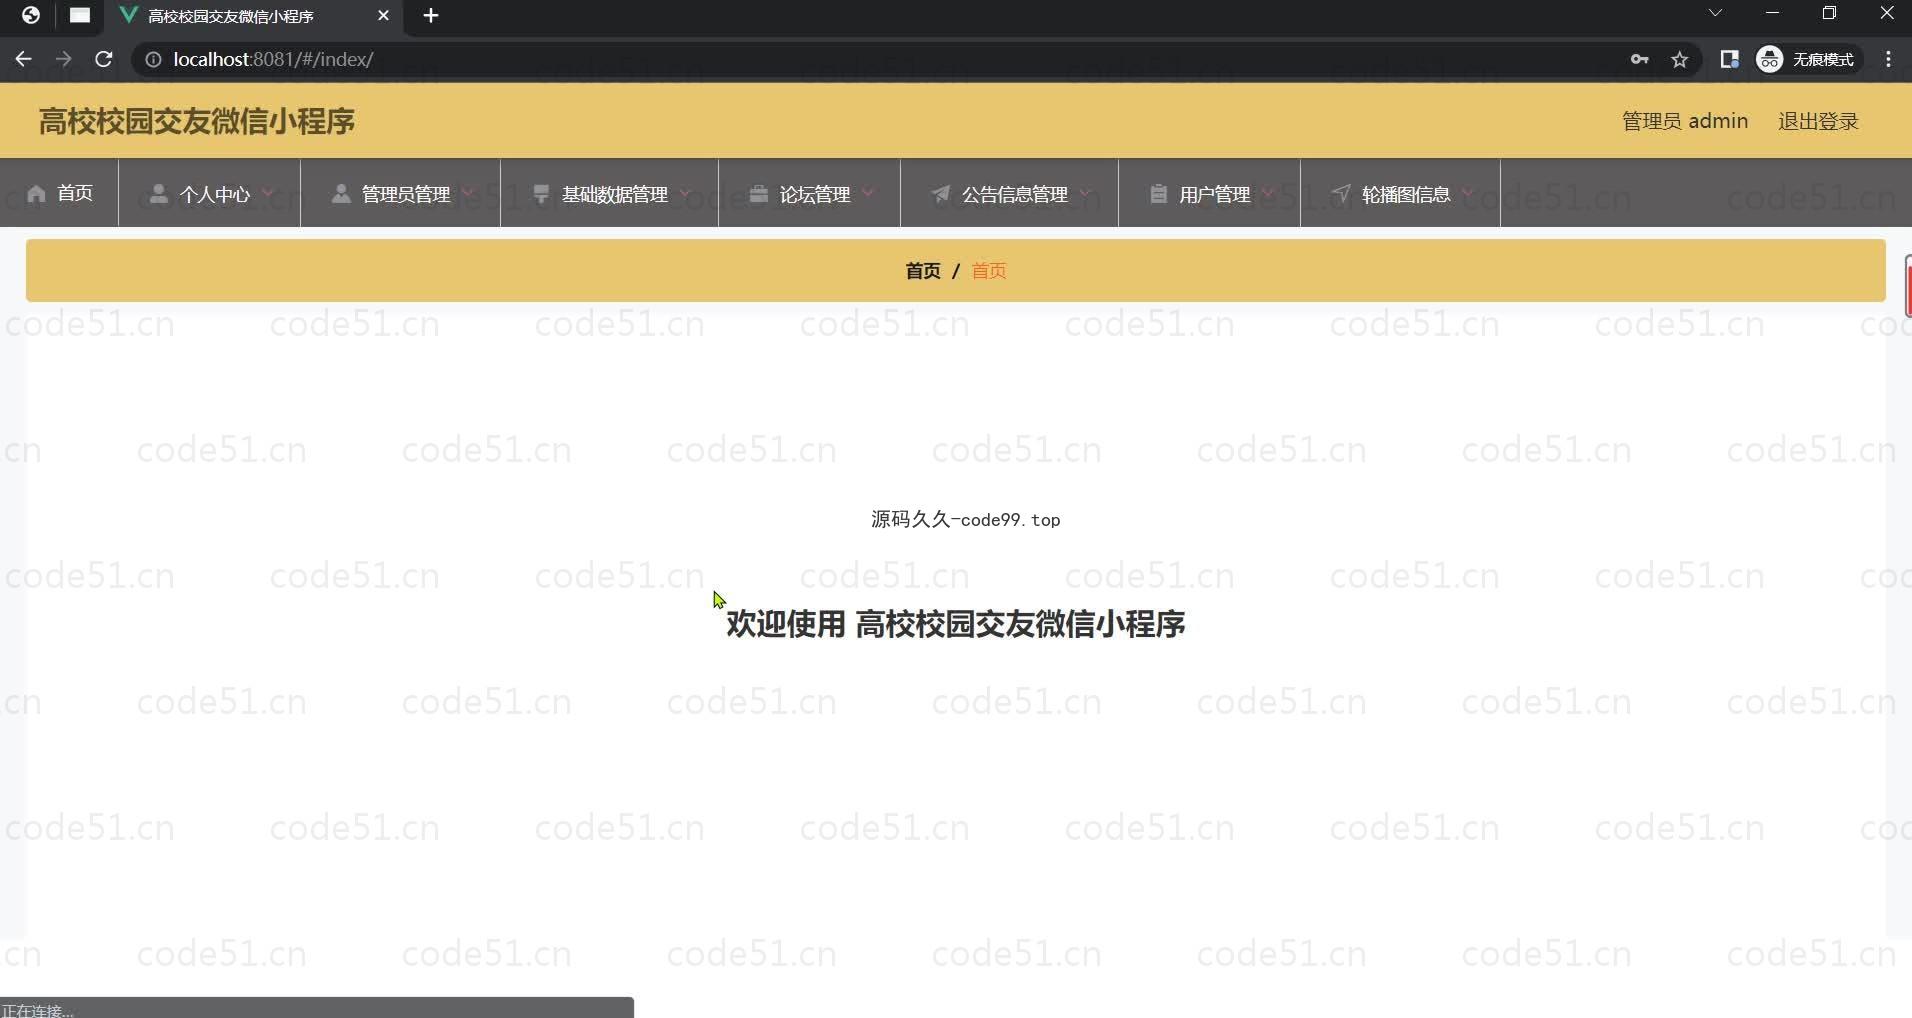This screenshot has height=1018, width=1912.
Task: Open a new tab with the plus button
Action: (x=431, y=15)
